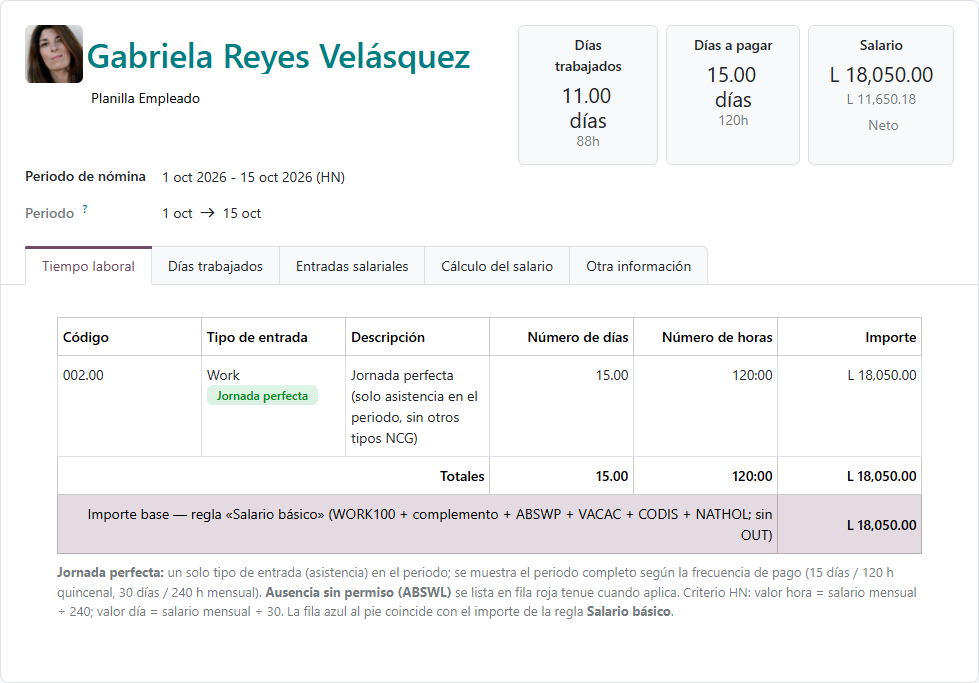979x683 pixels.
Task: Click the Periodo de nómina value '1 oct 2026 - 15 oct 2026 (HN)'
Action: tap(253, 177)
